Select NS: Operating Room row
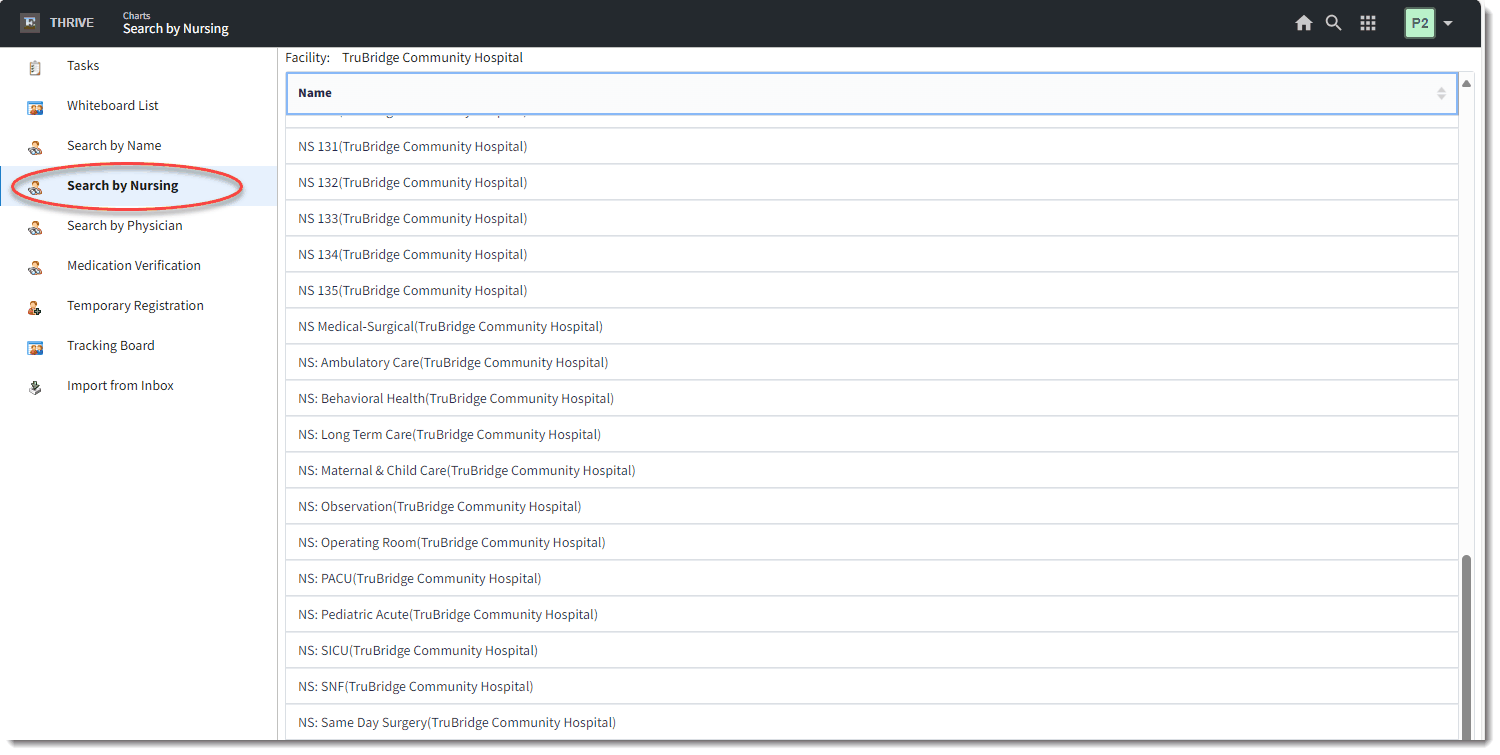The width and height of the screenshot is (1500, 755). coord(872,542)
